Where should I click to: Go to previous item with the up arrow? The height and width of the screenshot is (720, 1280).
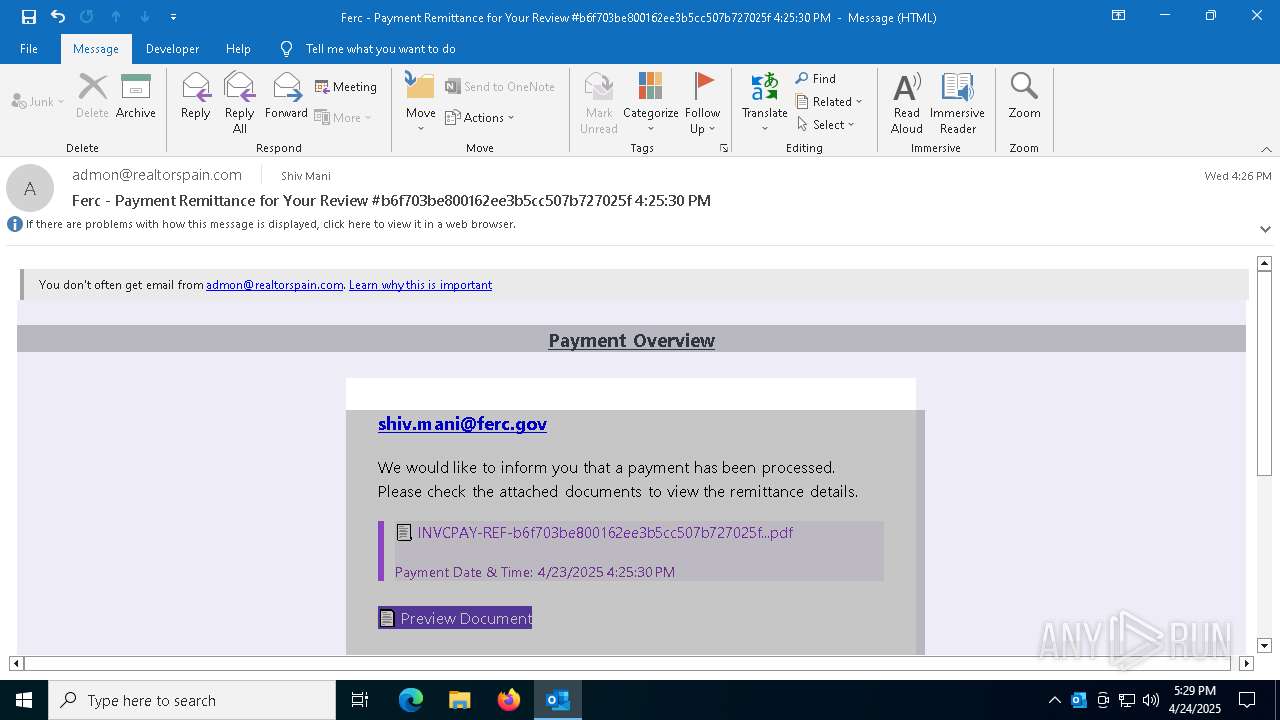[116, 17]
